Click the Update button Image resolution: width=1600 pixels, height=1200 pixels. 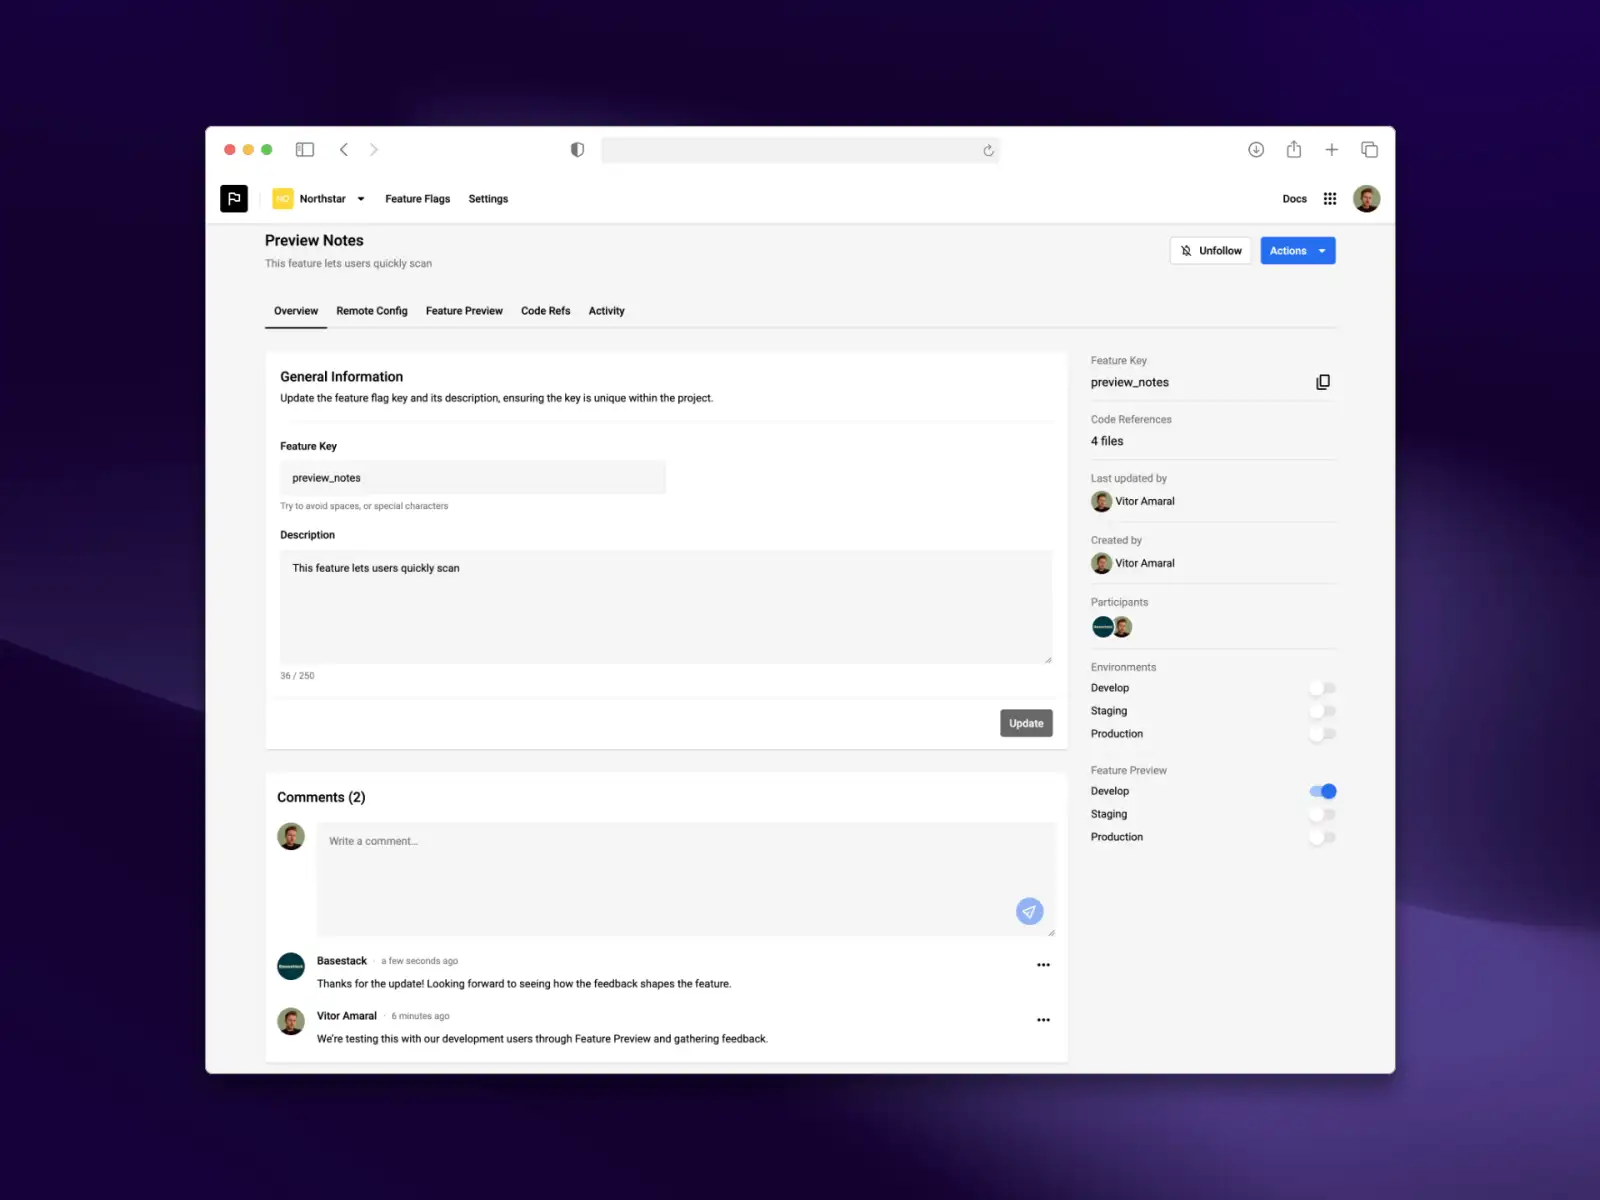pyautogui.click(x=1026, y=723)
